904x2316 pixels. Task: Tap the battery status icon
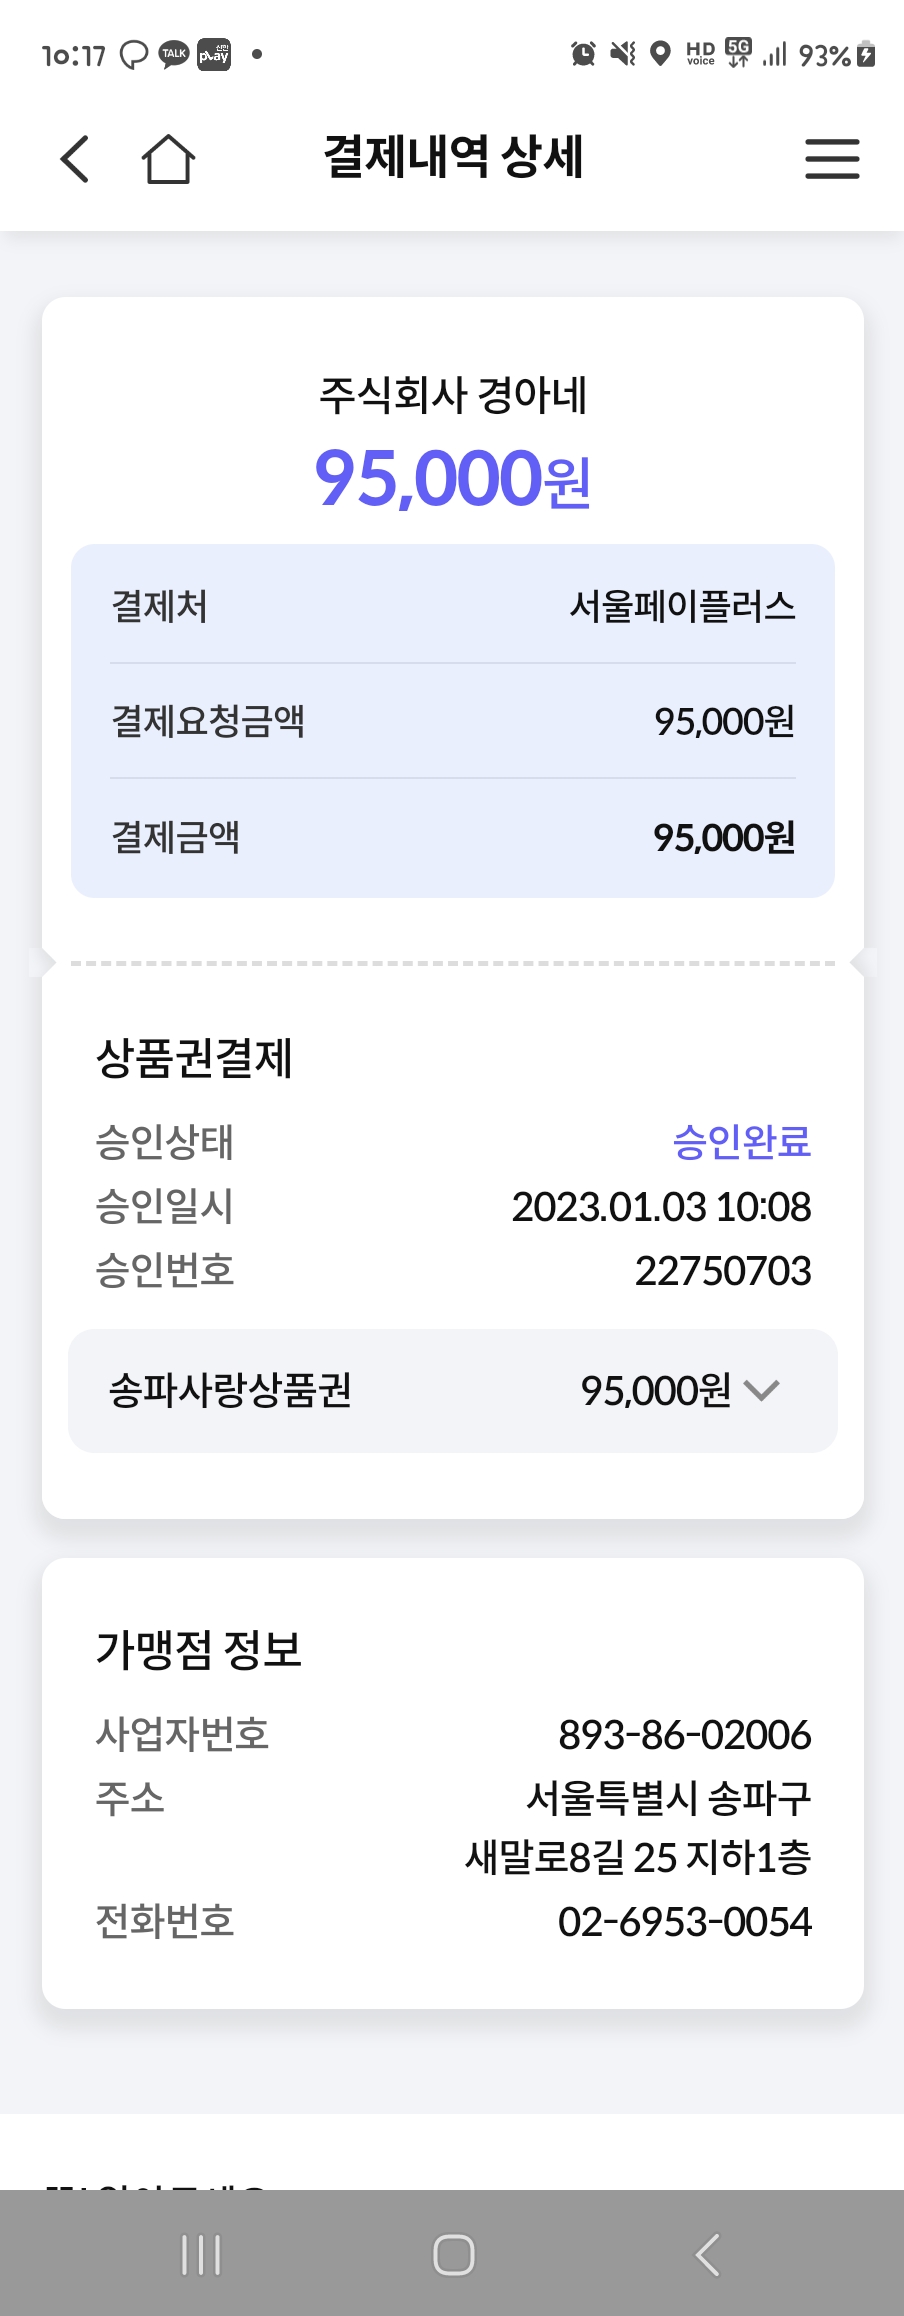pyautogui.click(x=867, y=54)
